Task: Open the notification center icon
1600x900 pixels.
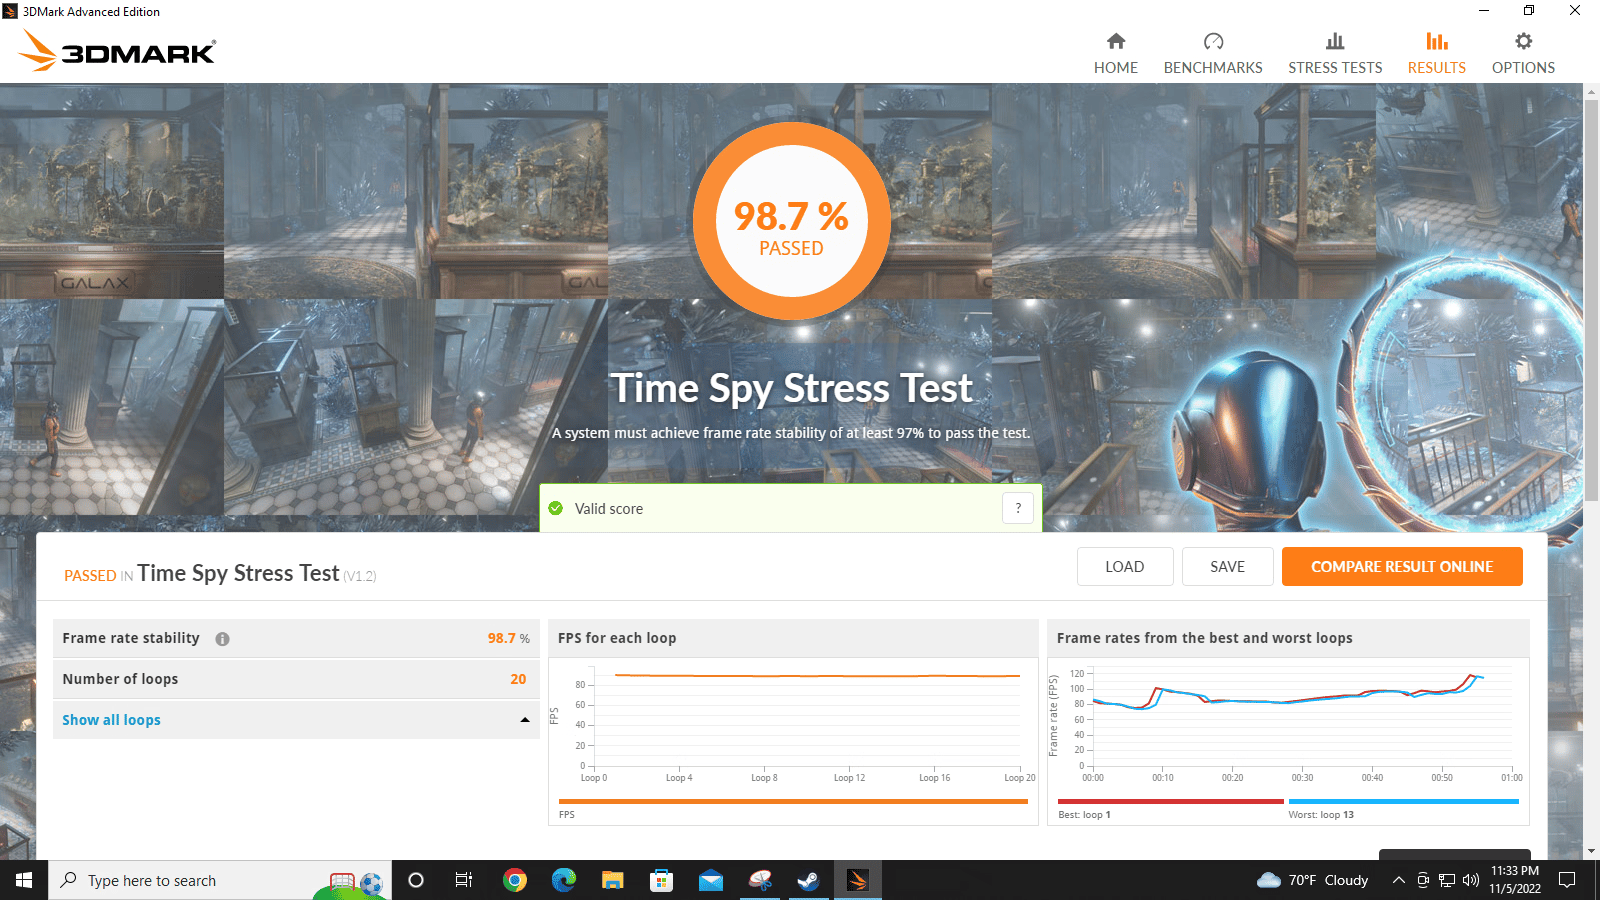Action: coord(1567,880)
